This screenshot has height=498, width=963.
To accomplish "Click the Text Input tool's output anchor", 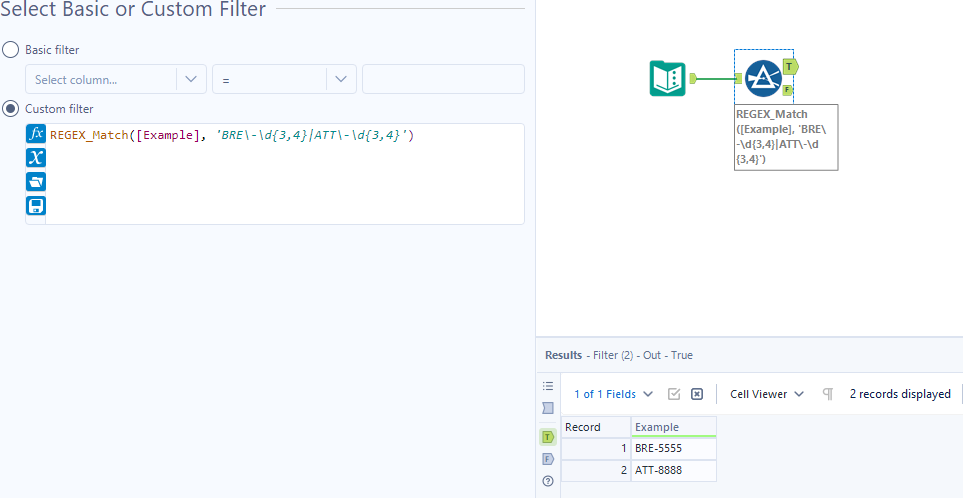I will click(x=693, y=78).
